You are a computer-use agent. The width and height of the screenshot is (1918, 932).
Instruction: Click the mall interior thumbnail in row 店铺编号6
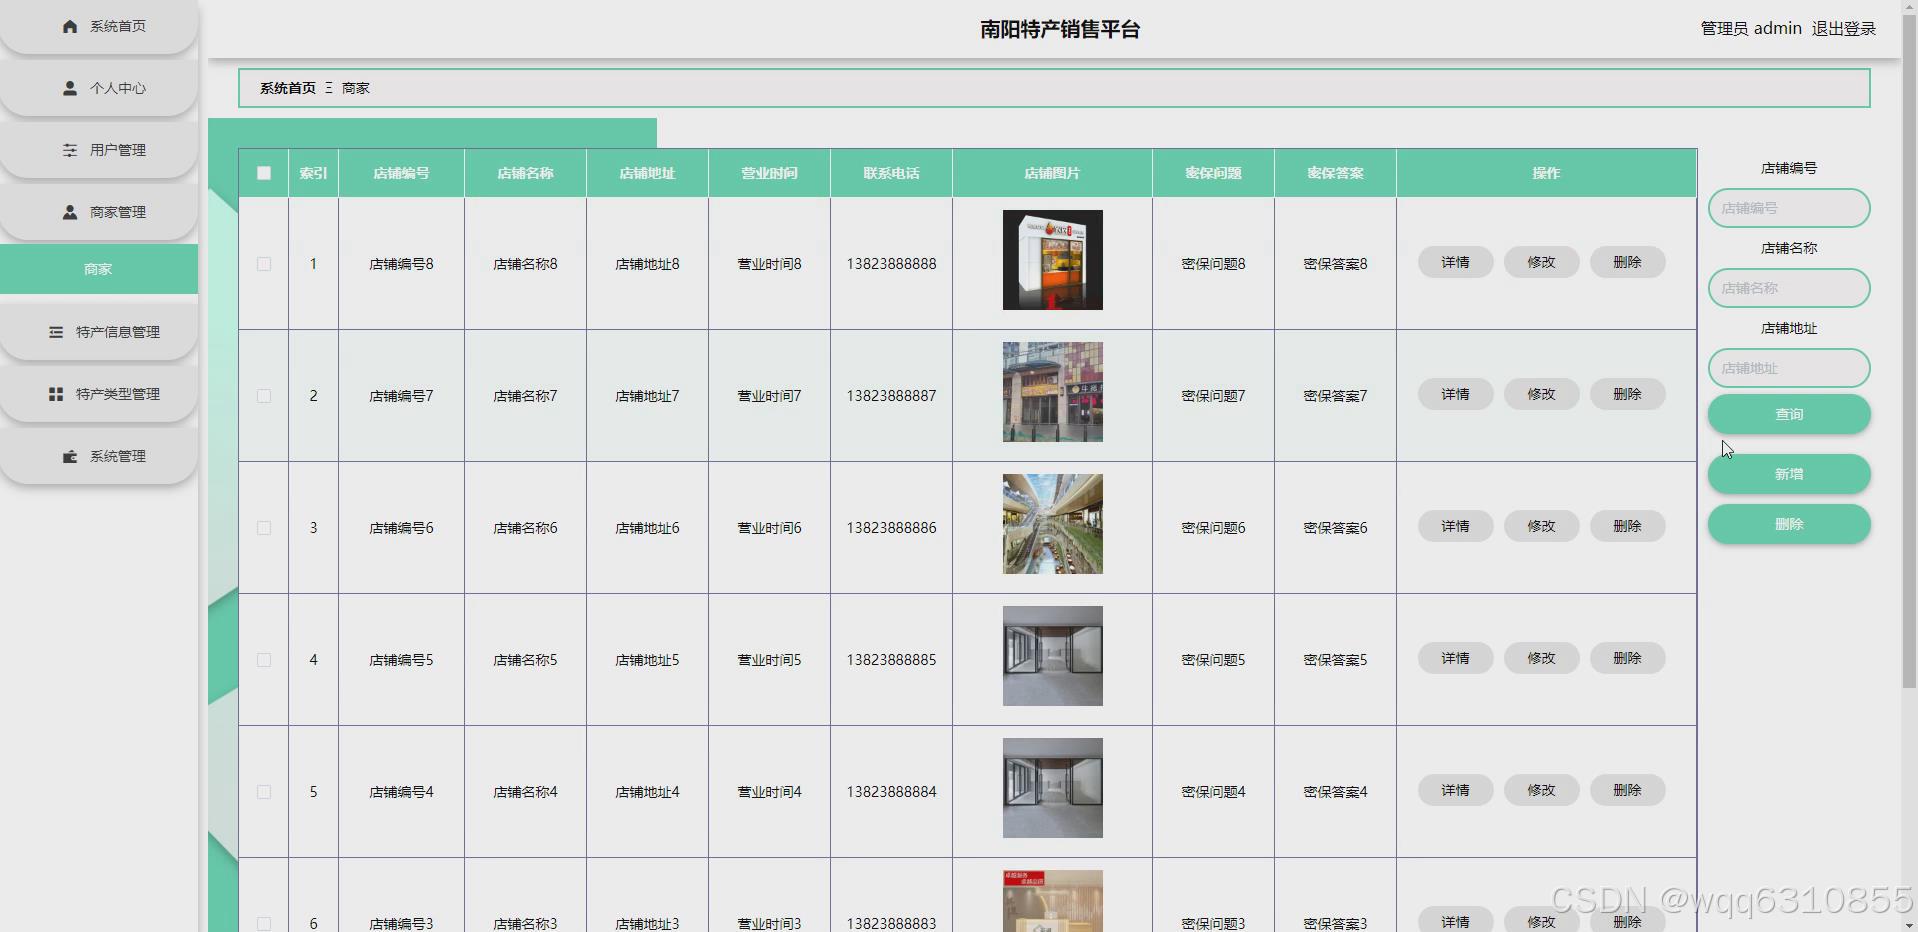[x=1053, y=524]
